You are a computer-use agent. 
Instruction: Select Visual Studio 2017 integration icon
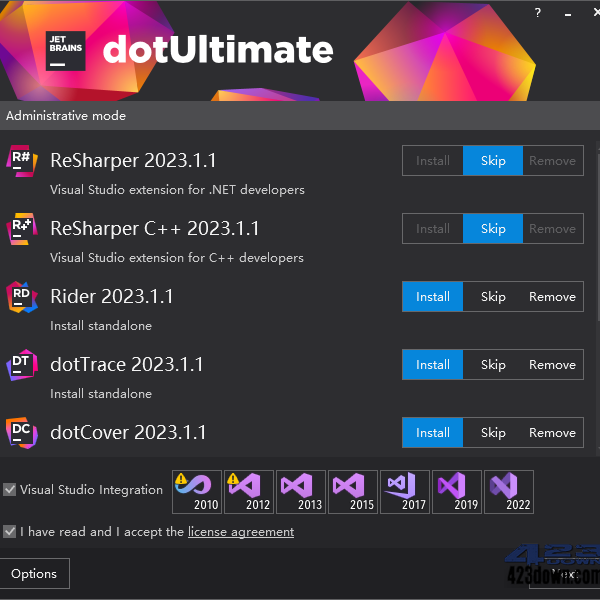405,492
